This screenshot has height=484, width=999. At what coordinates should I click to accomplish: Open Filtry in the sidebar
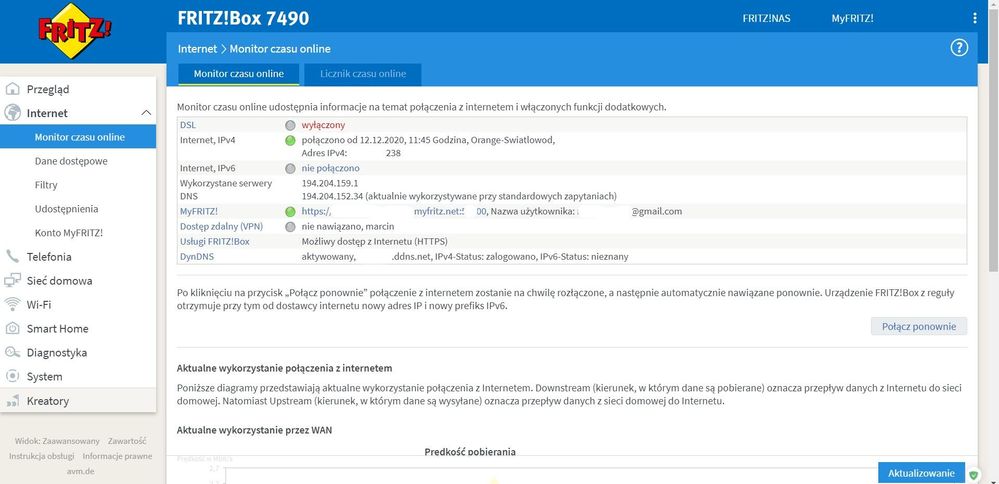coord(46,185)
